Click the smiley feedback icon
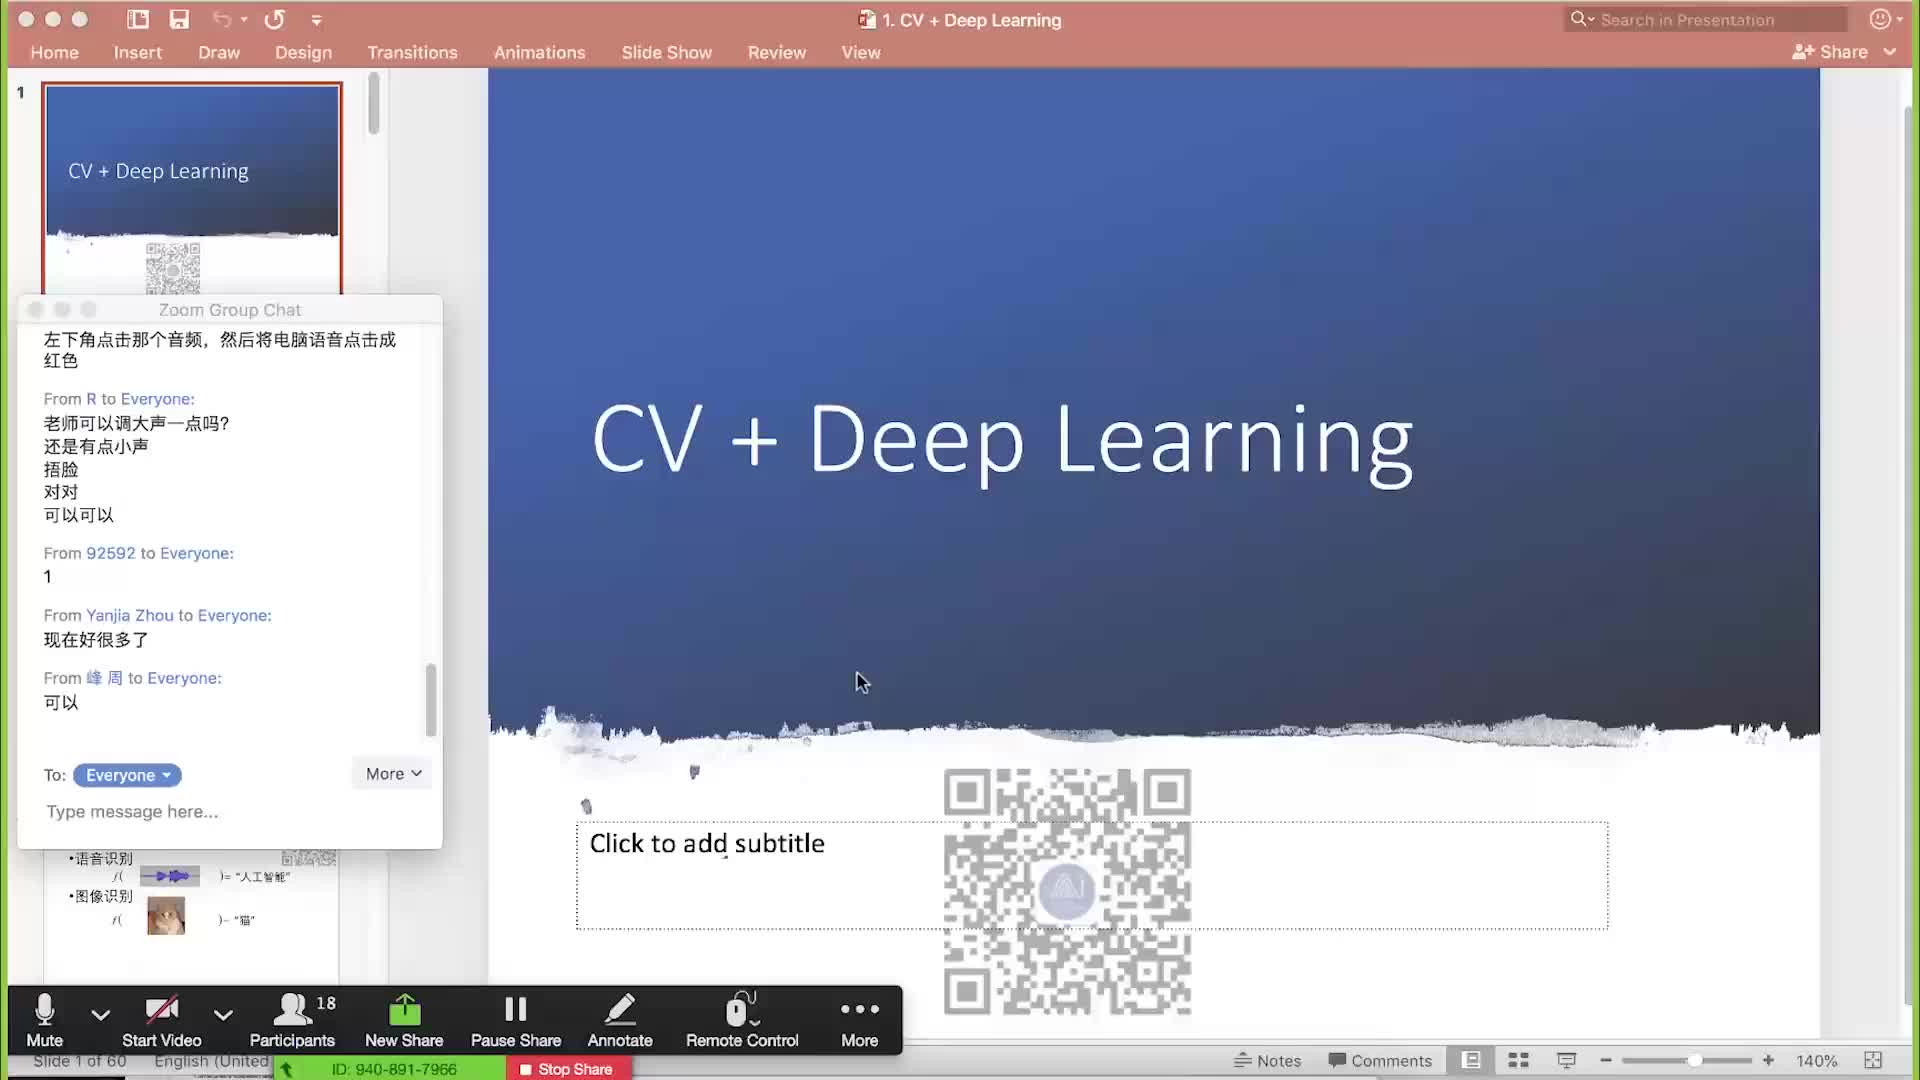 click(1881, 19)
